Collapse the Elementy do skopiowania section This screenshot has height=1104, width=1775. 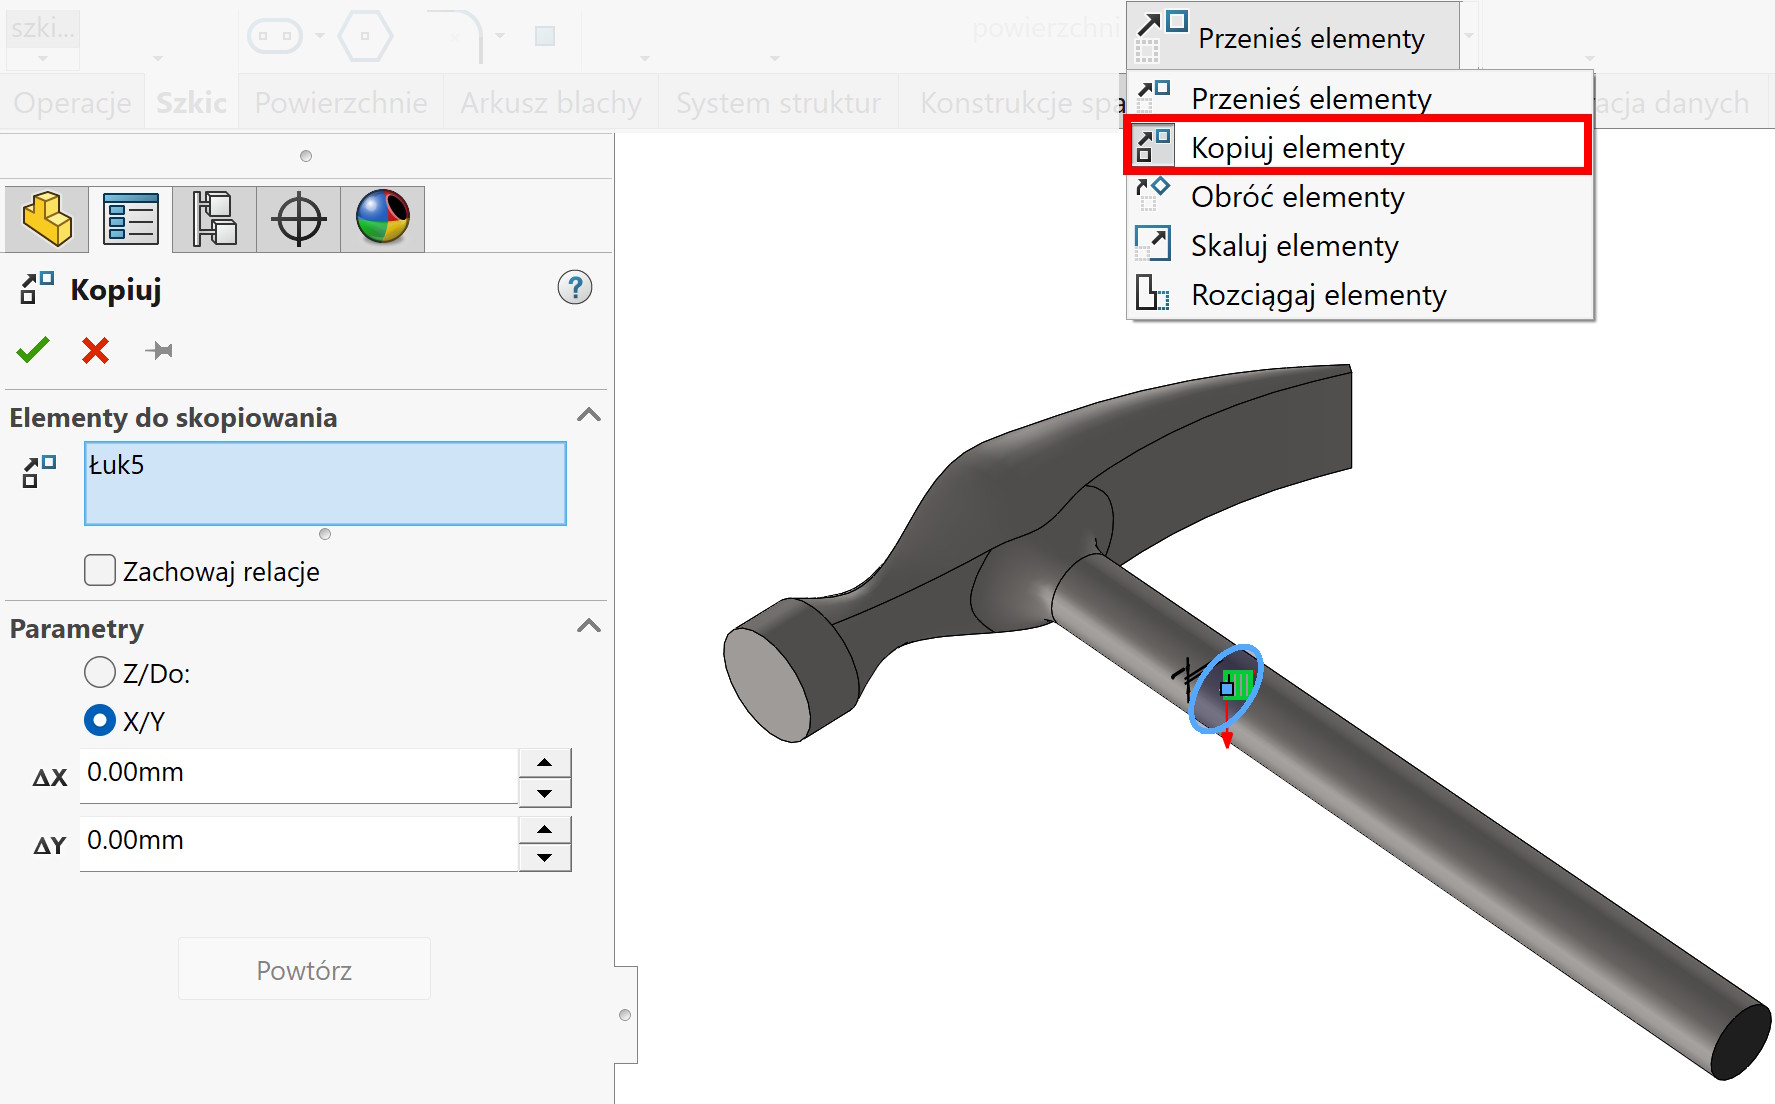pos(589,415)
